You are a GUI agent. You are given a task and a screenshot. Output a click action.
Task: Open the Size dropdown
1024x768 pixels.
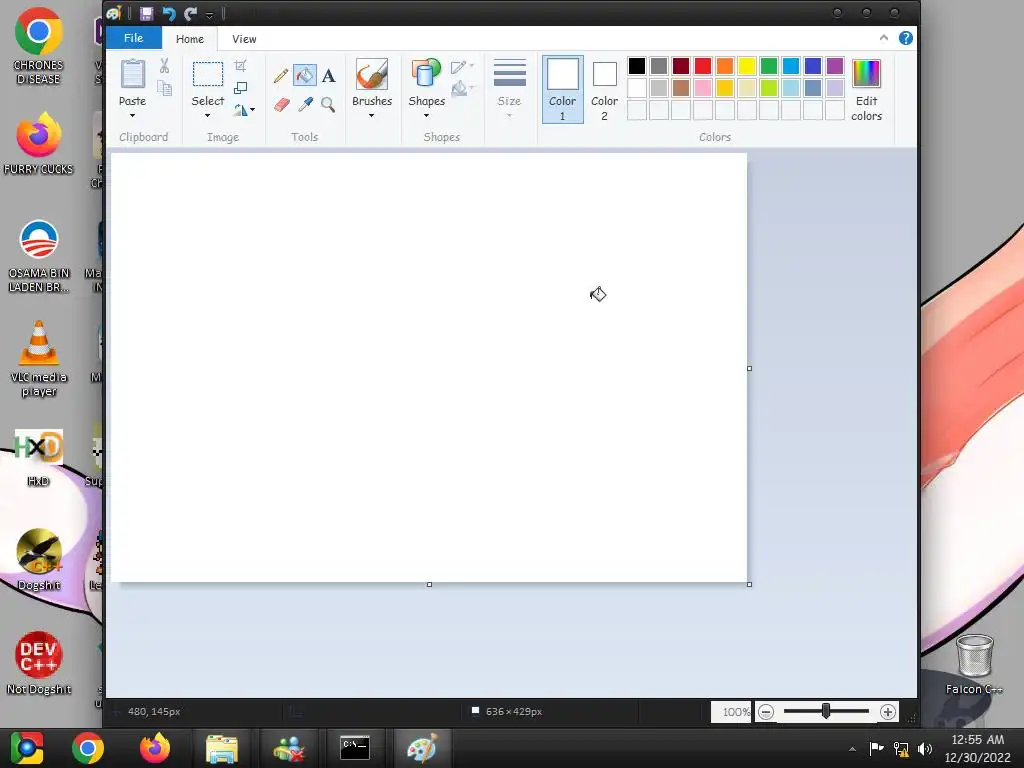(x=509, y=89)
